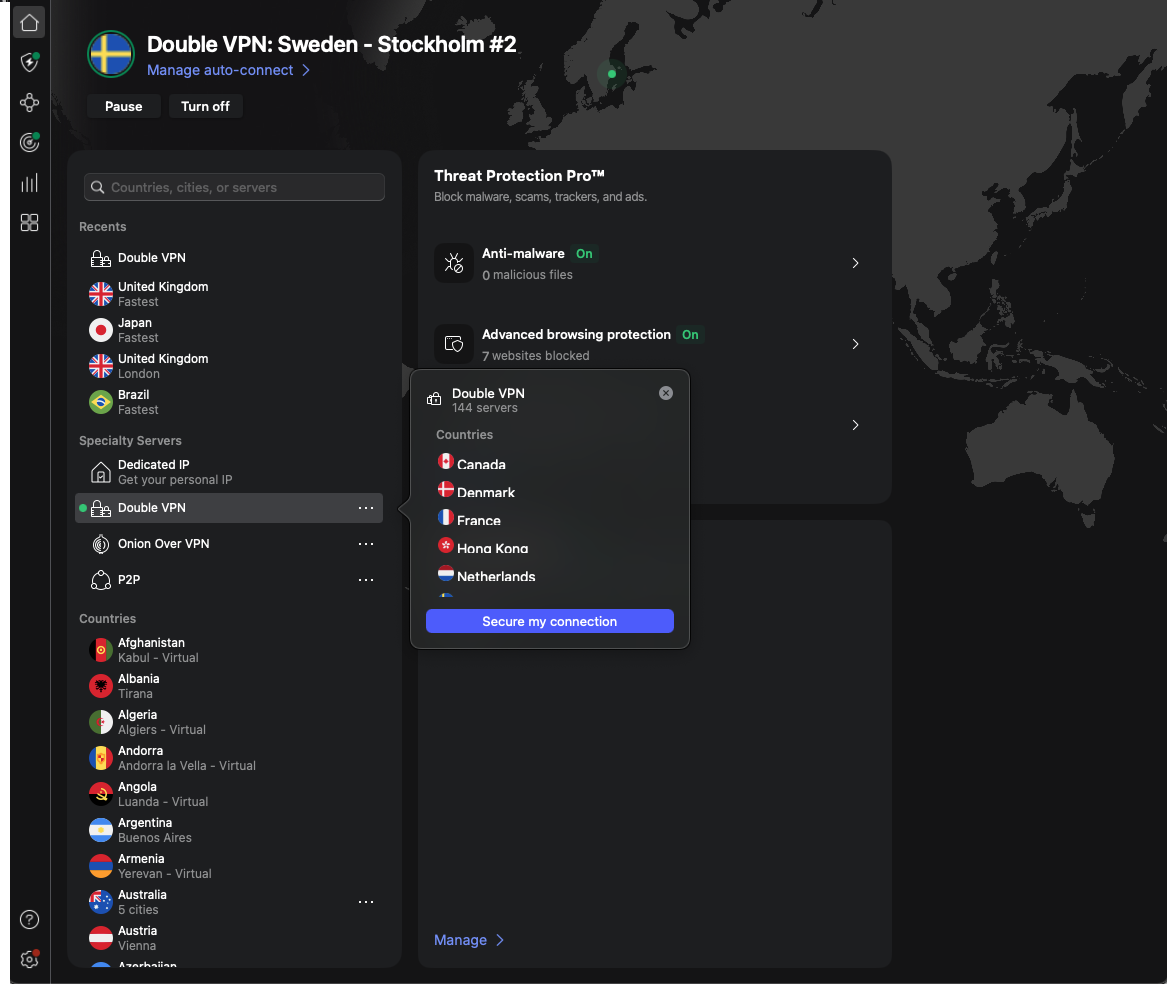The image size is (1167, 984).
Task: Select Afghanistan Kabul - Virtual row
Action: tap(229, 650)
